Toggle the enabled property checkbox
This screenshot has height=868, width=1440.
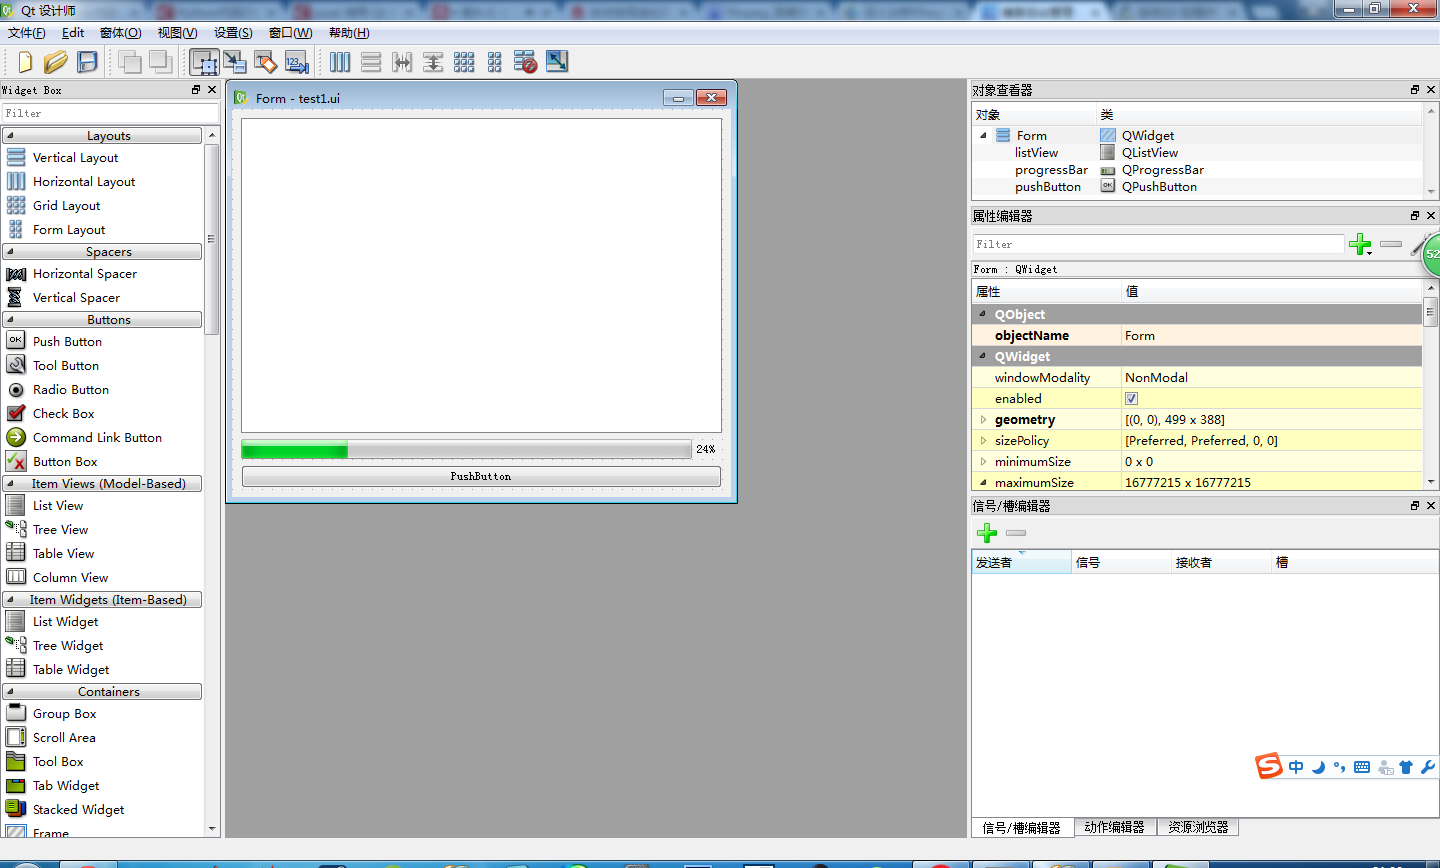1131,398
